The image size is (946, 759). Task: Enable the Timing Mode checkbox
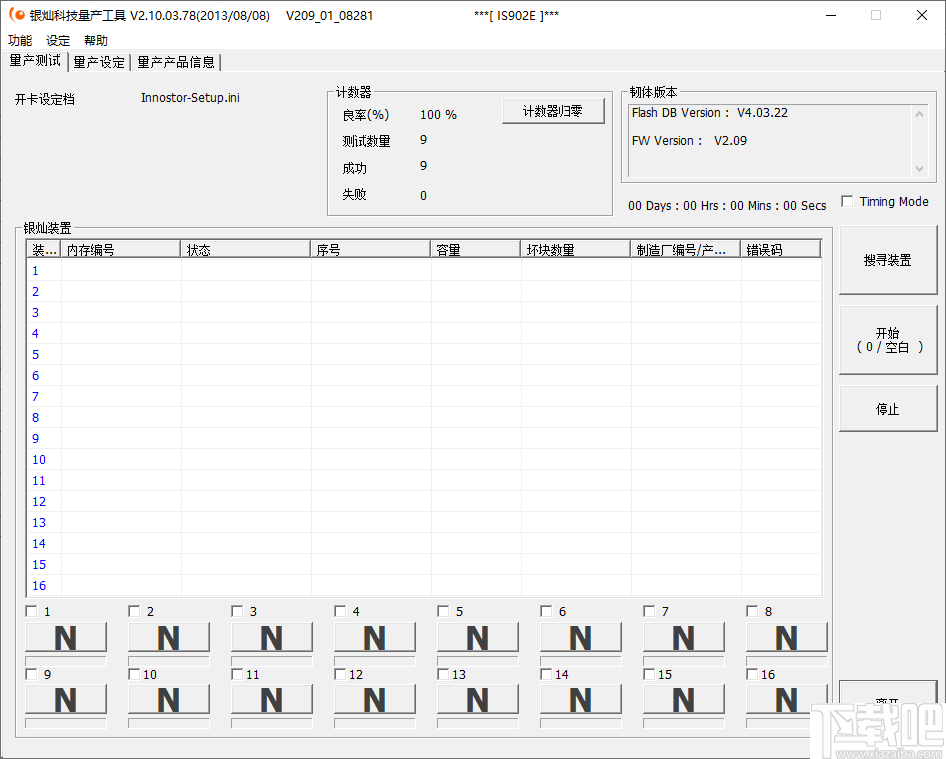click(x=845, y=200)
